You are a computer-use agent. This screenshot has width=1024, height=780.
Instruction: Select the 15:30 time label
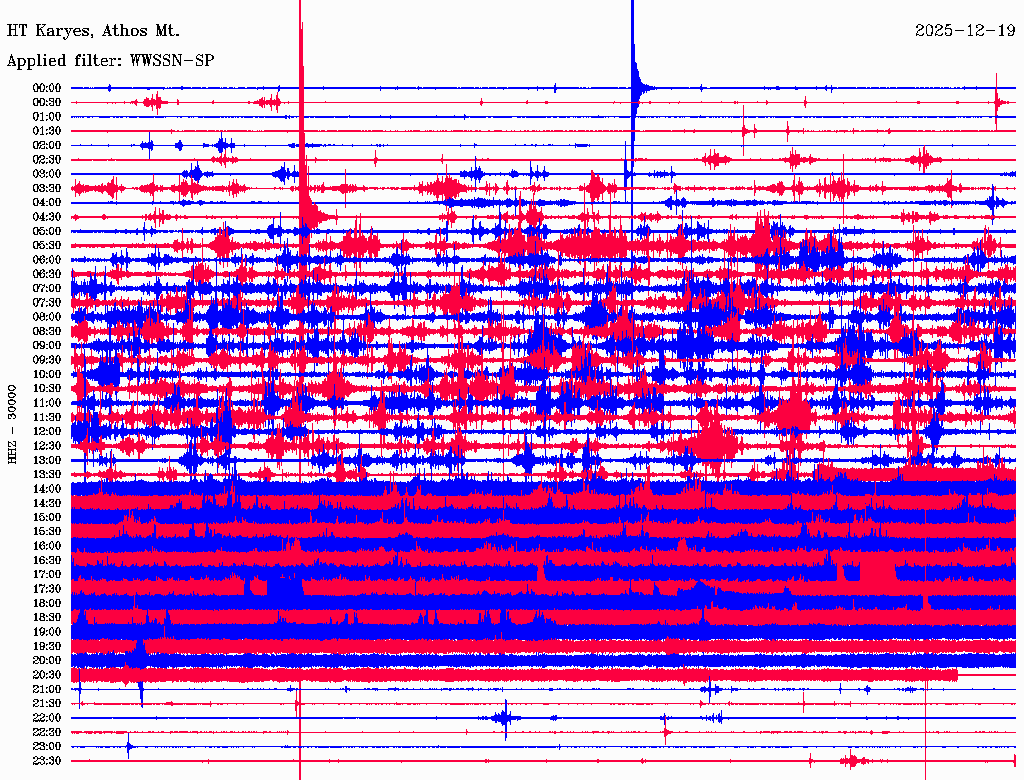pyautogui.click(x=46, y=532)
